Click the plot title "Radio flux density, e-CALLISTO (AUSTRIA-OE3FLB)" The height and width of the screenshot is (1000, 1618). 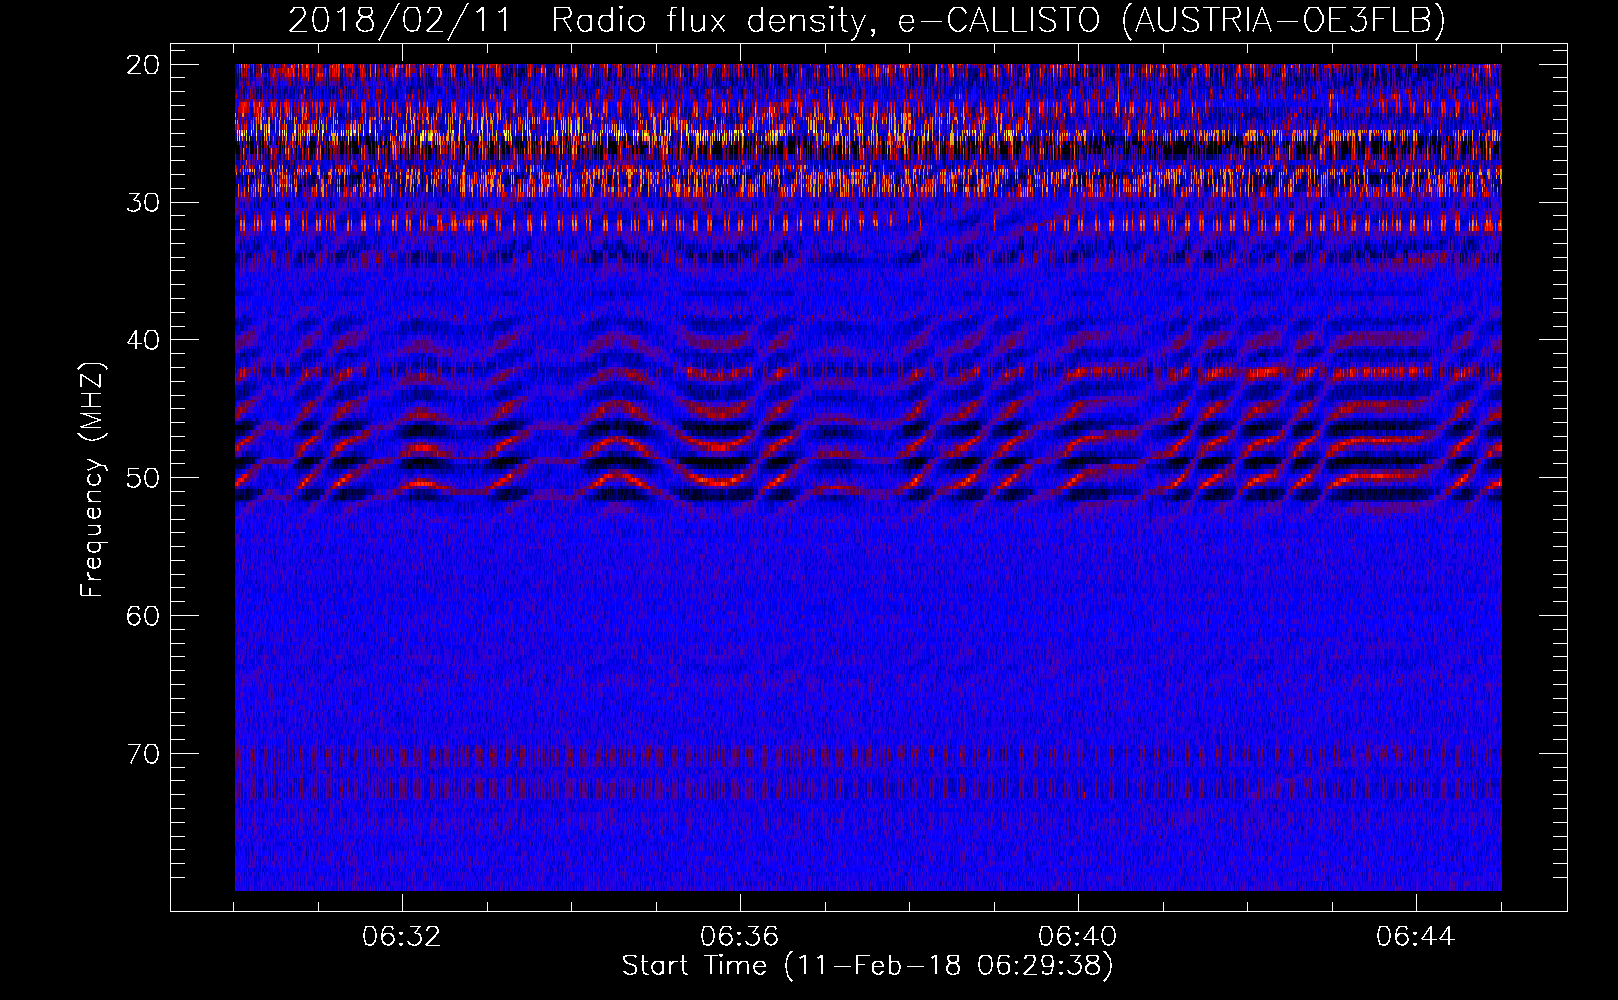click(998, 21)
